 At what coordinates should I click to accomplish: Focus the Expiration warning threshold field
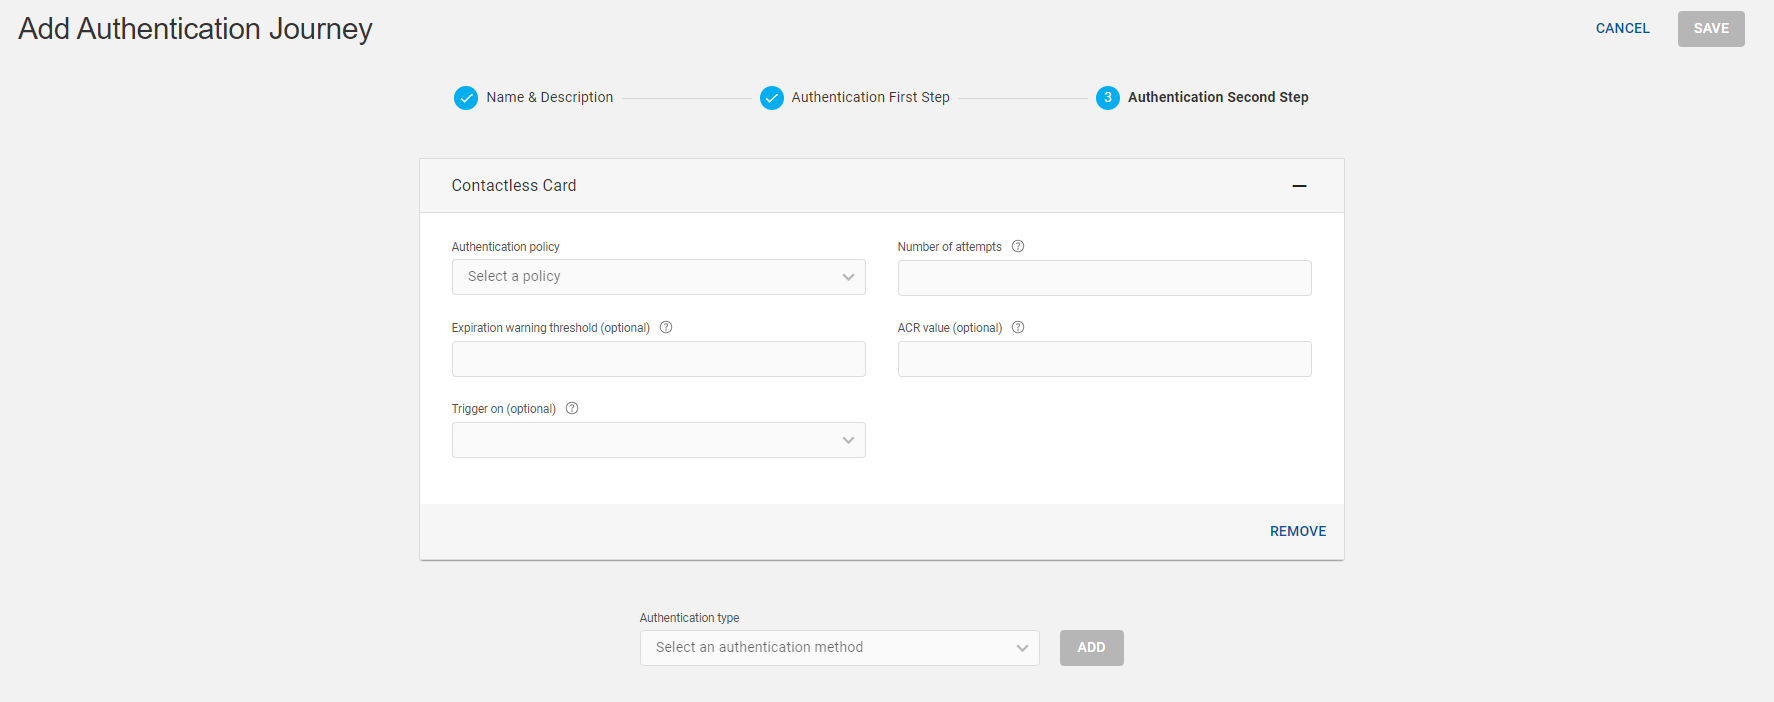[x=658, y=359]
